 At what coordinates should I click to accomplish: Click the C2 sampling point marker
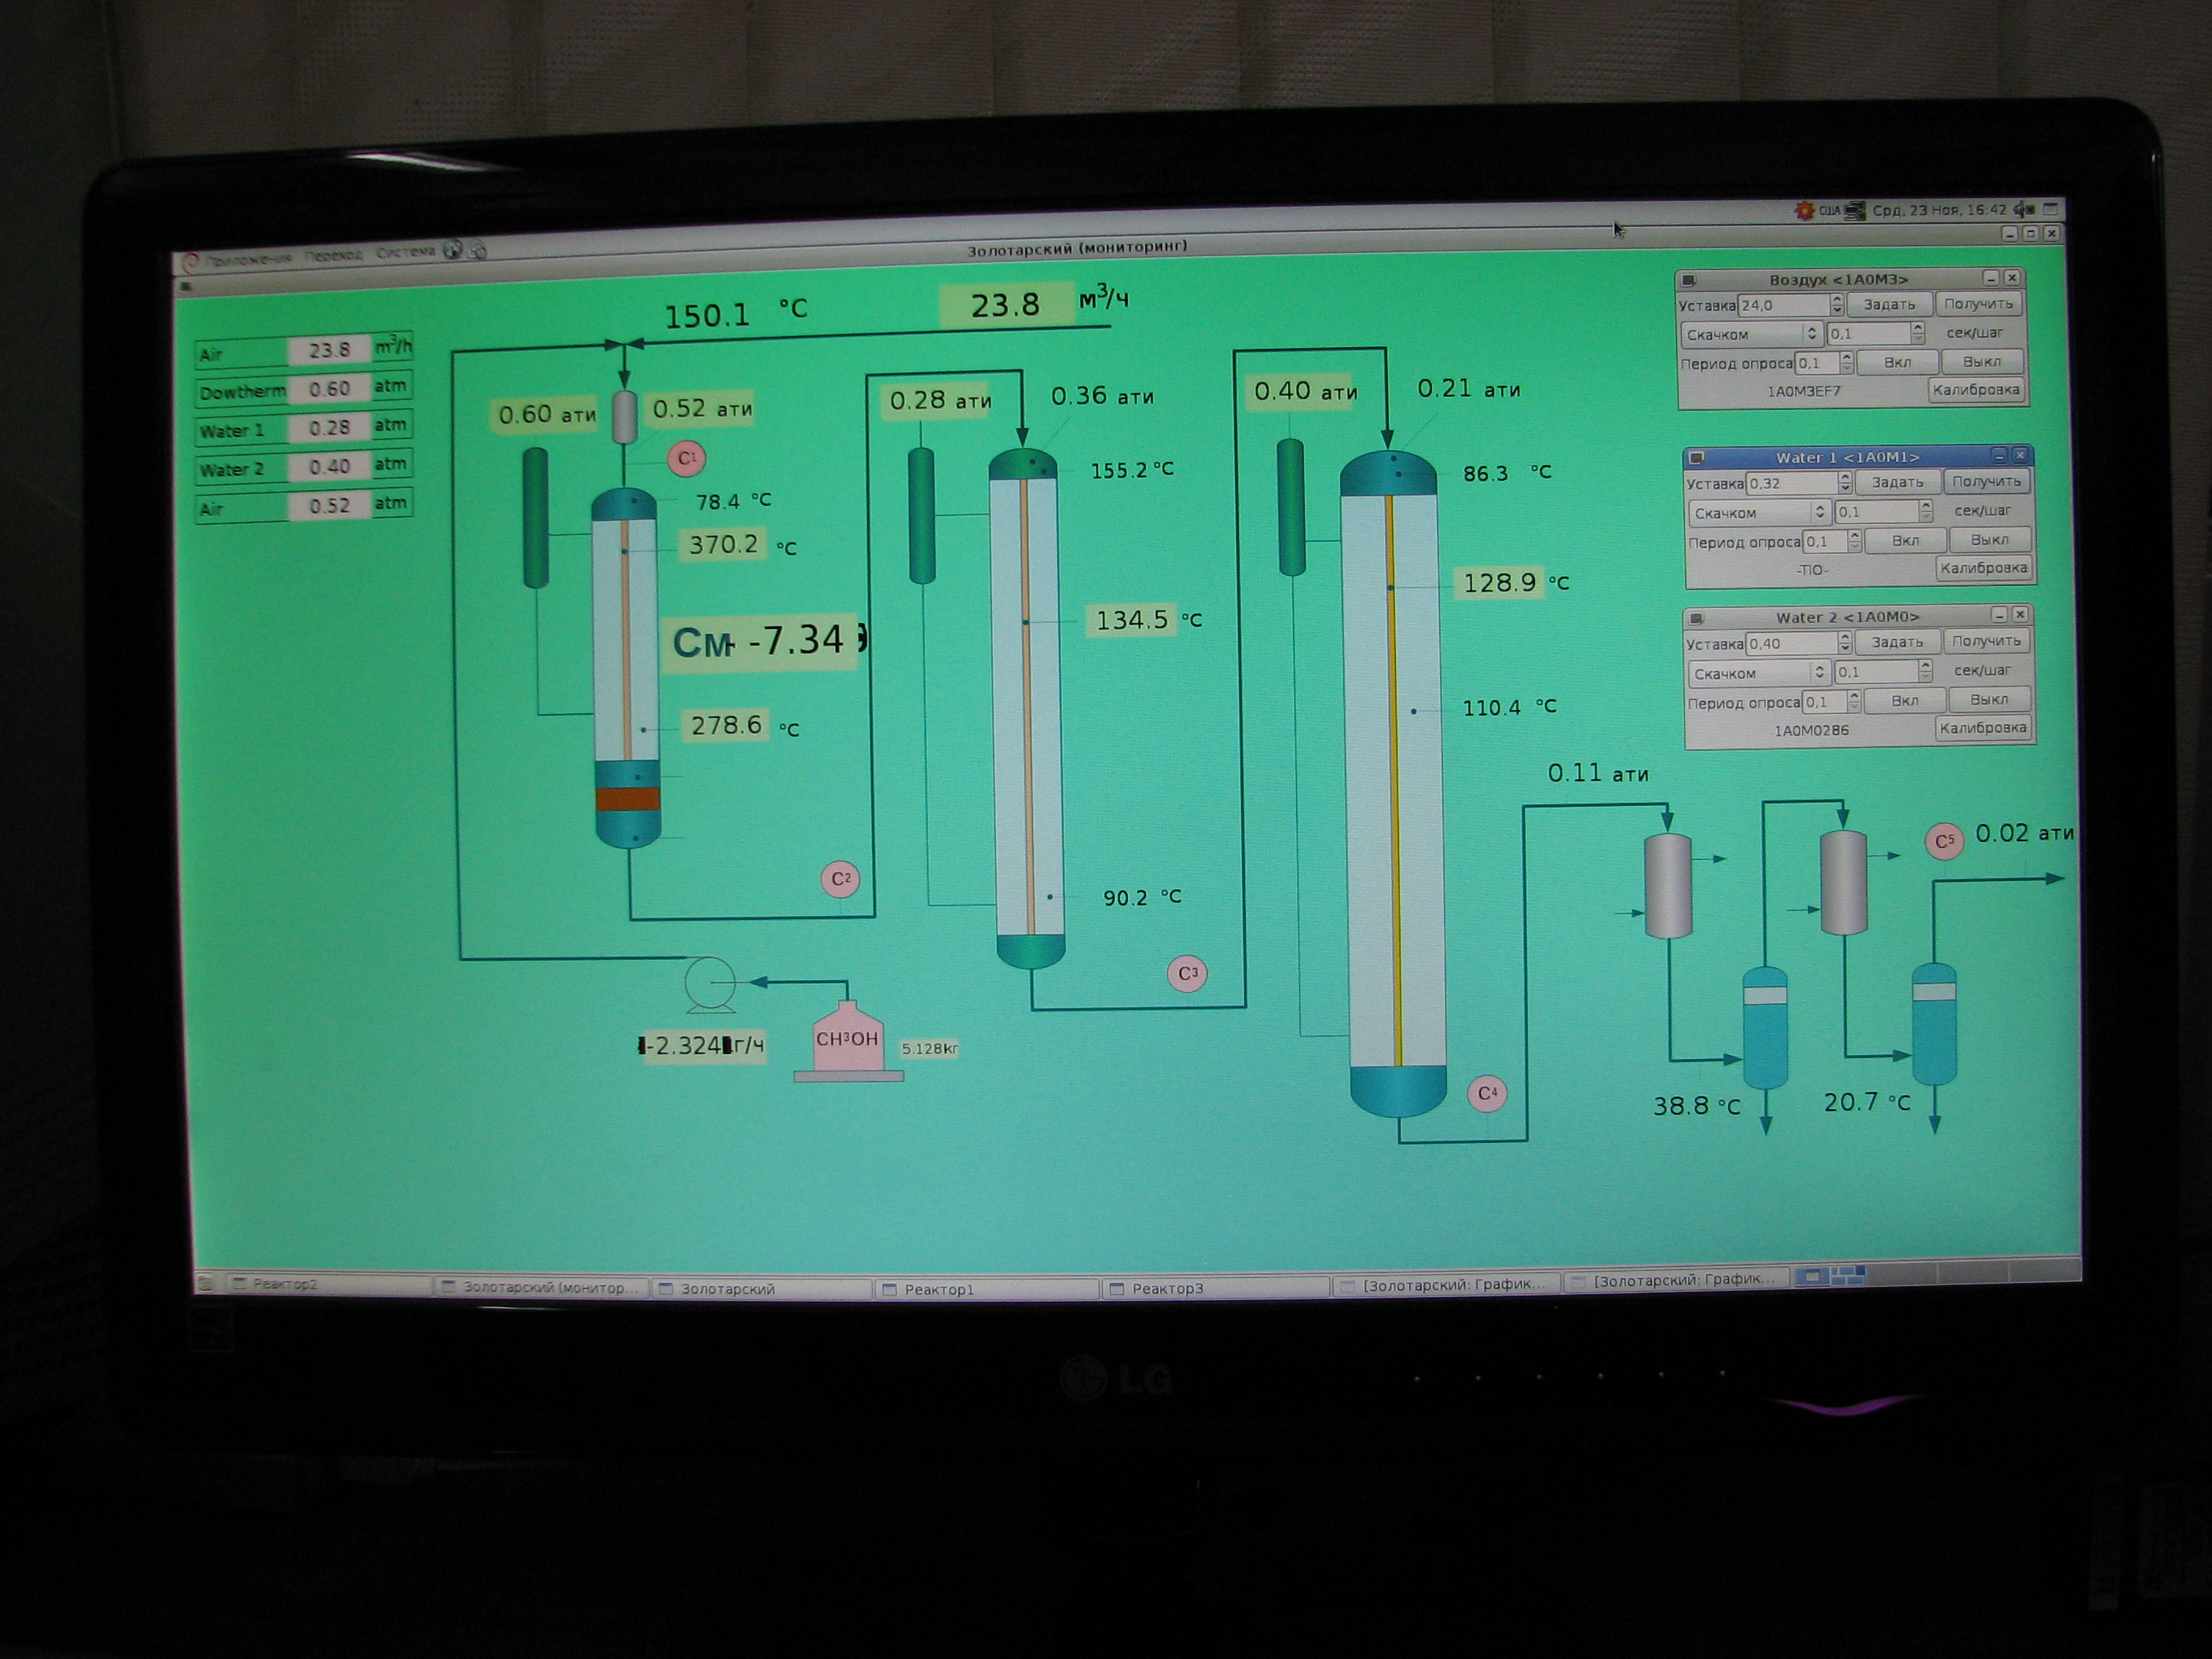(x=840, y=878)
